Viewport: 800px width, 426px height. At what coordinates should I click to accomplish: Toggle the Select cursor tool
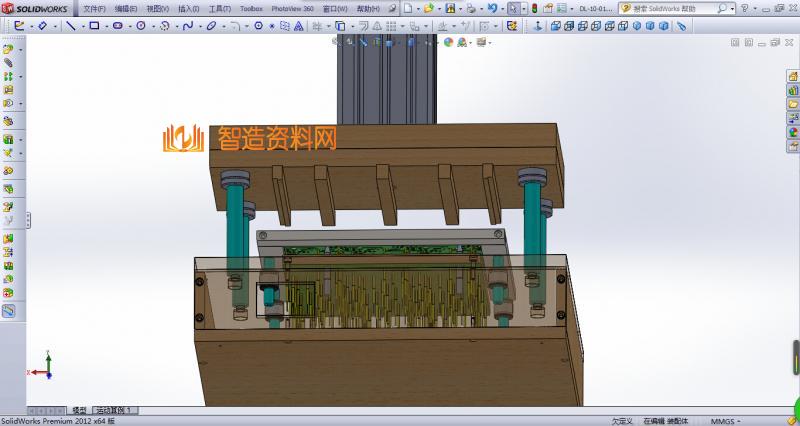(512, 8)
